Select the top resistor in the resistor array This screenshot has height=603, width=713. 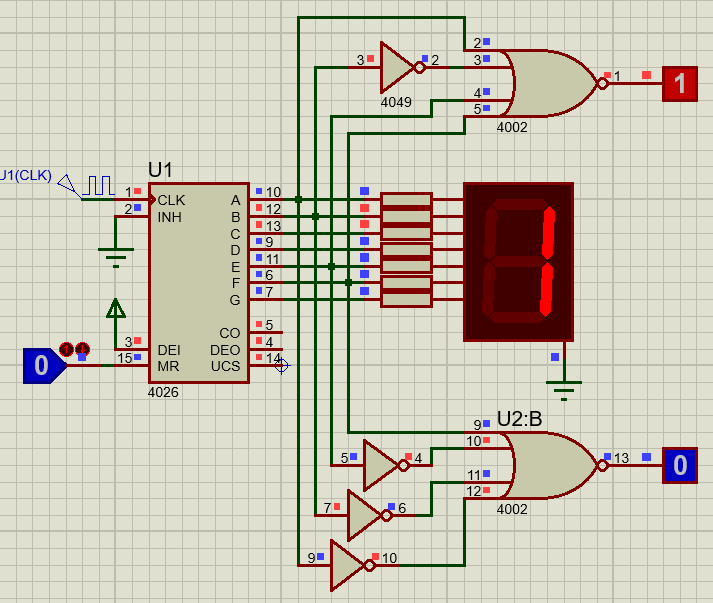(x=406, y=200)
